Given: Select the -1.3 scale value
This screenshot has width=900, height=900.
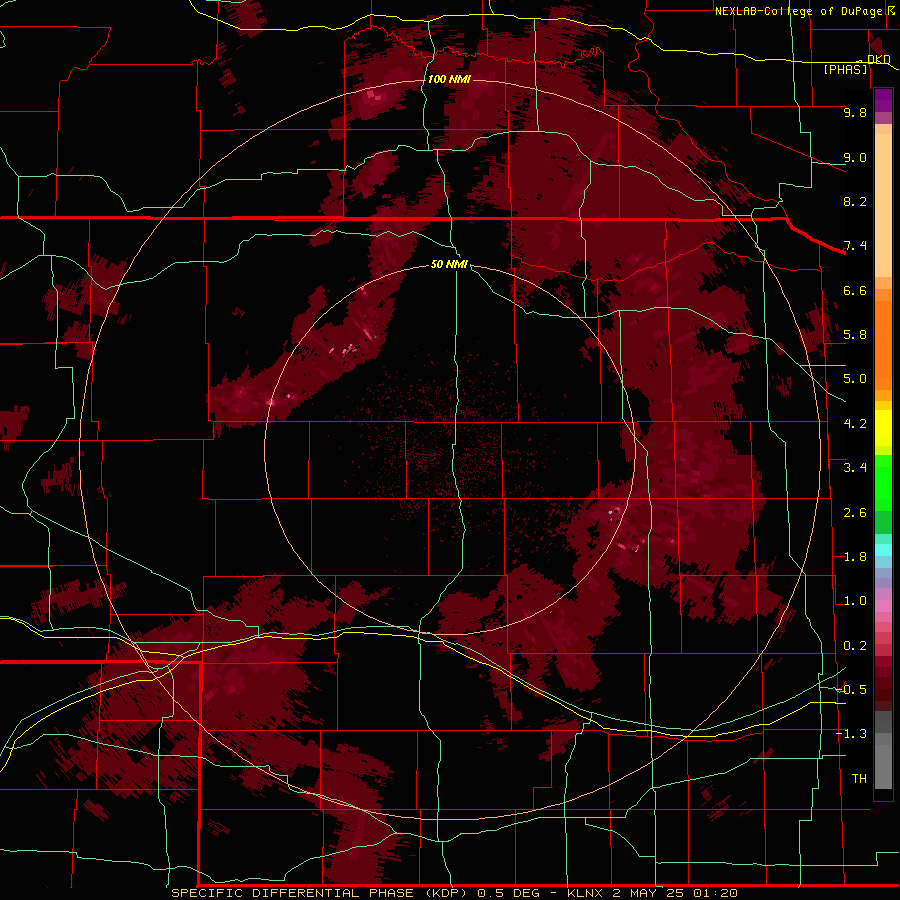Looking at the screenshot, I should (x=851, y=734).
